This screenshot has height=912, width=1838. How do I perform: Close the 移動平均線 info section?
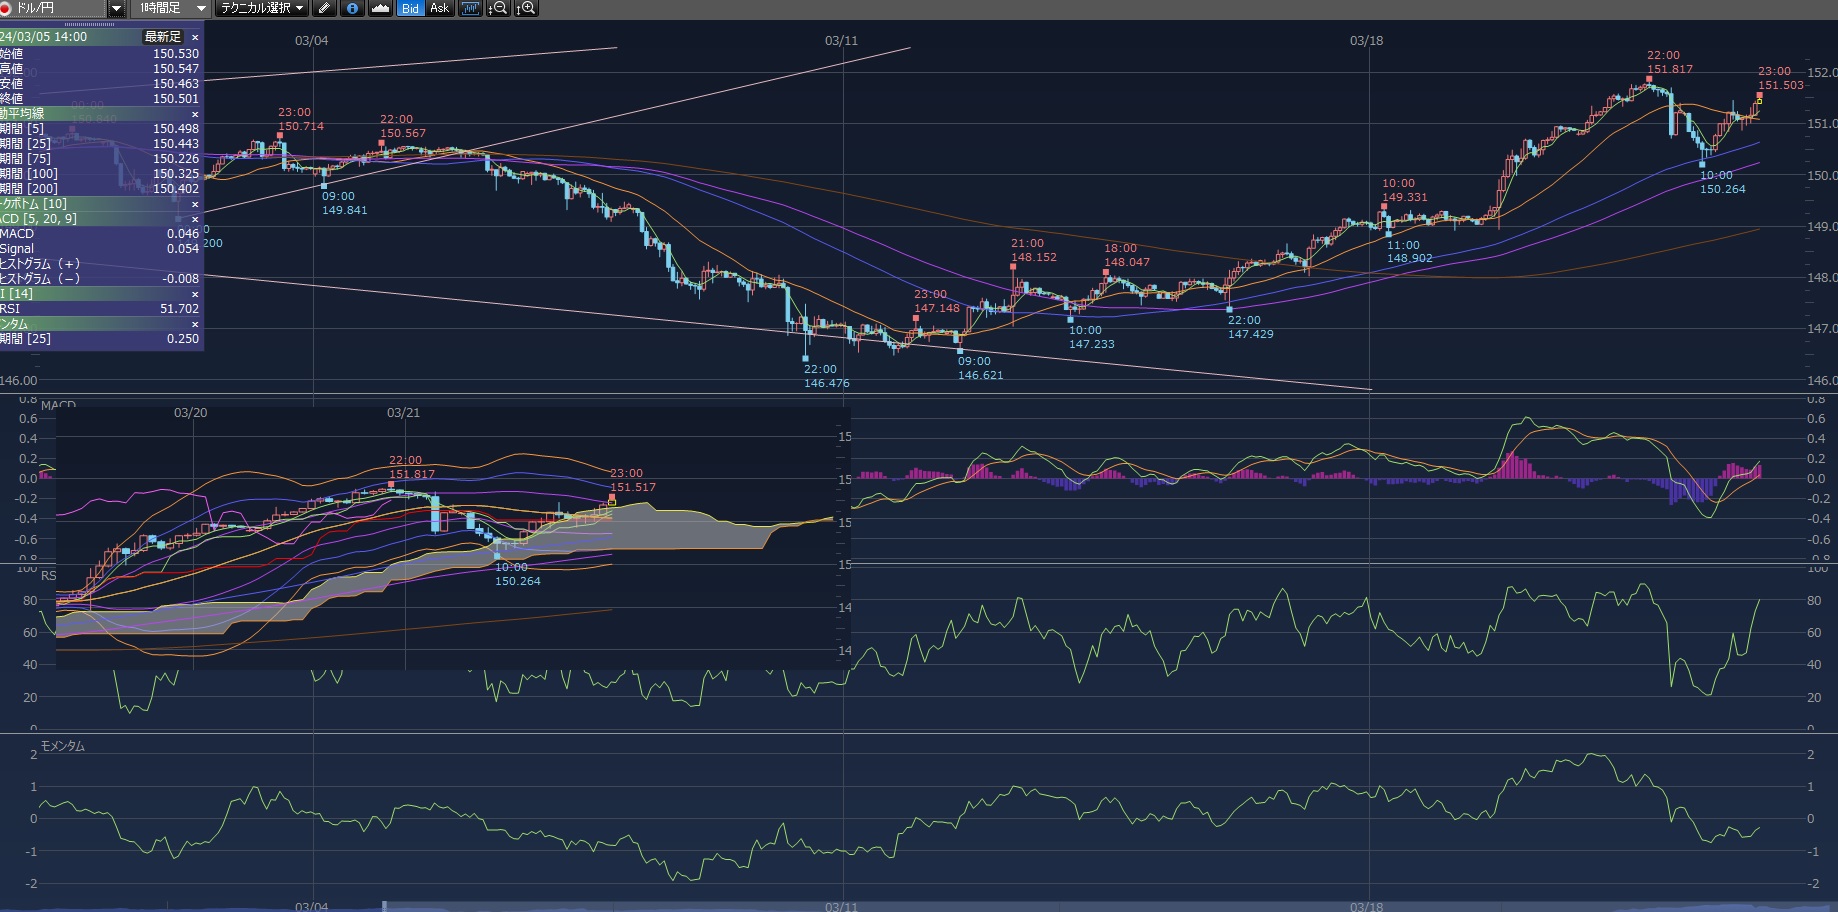click(x=195, y=114)
